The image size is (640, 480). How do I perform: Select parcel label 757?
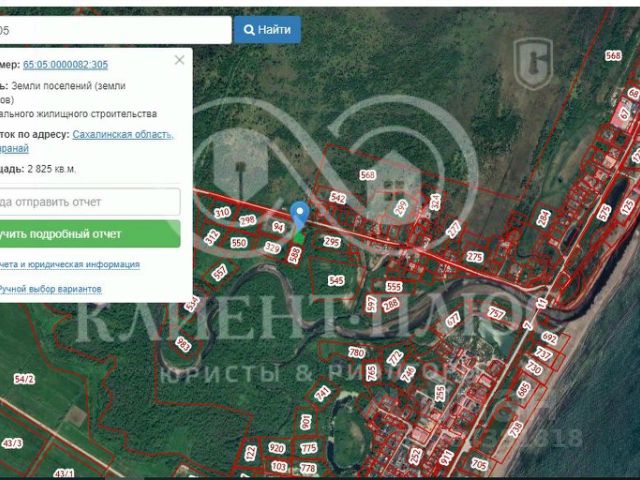coord(497,313)
